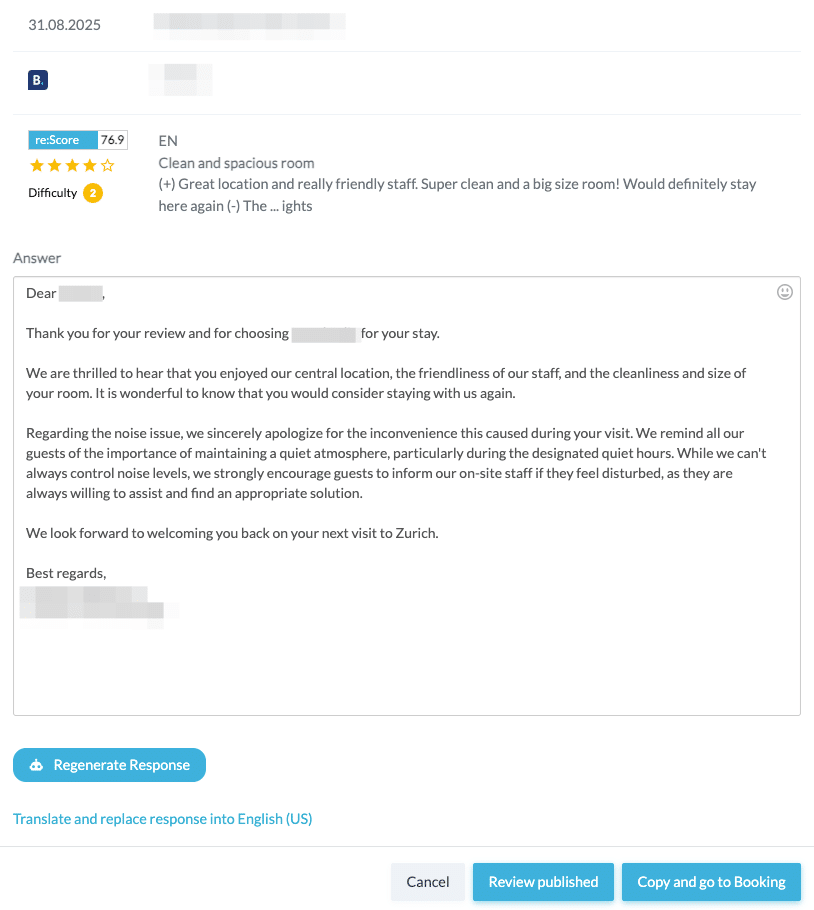Click the Regenerate Response button

(x=109, y=764)
